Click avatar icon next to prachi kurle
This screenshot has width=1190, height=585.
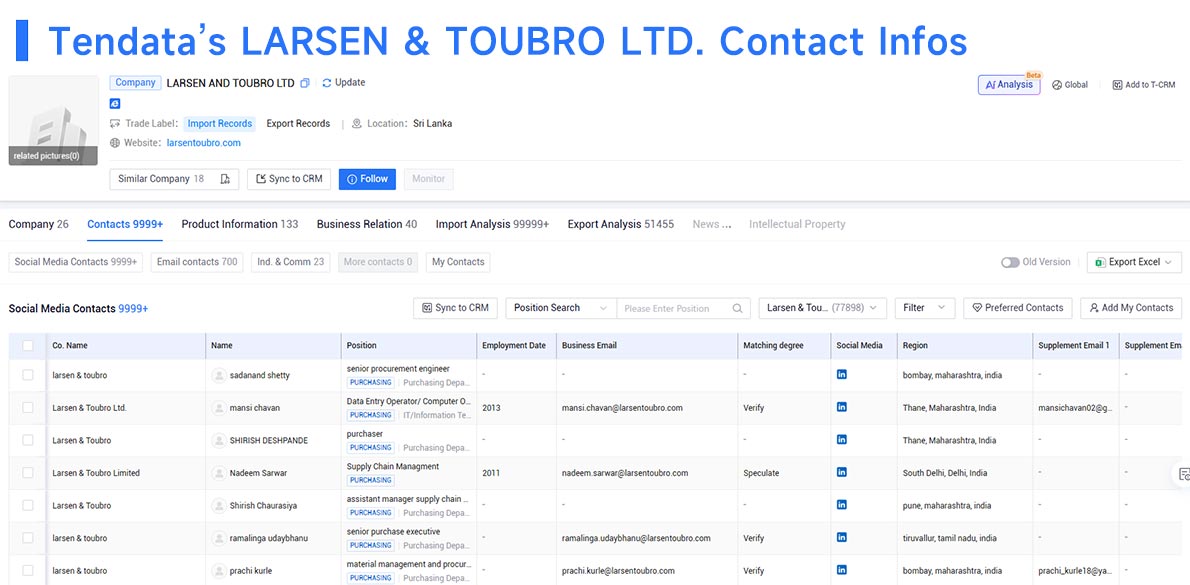click(219, 571)
